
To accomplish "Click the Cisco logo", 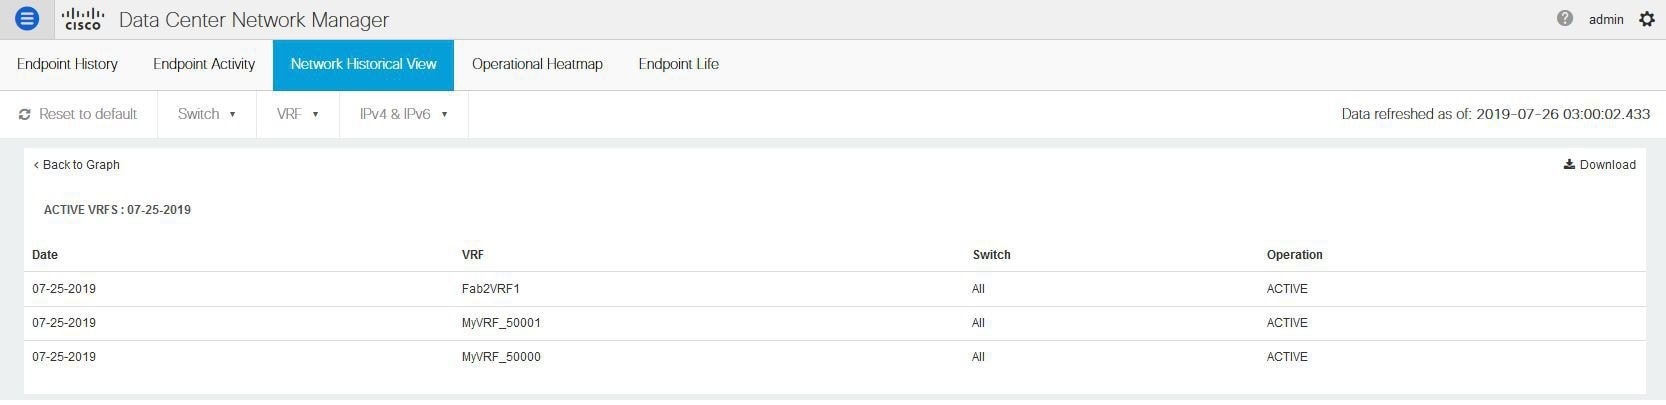I will point(83,19).
